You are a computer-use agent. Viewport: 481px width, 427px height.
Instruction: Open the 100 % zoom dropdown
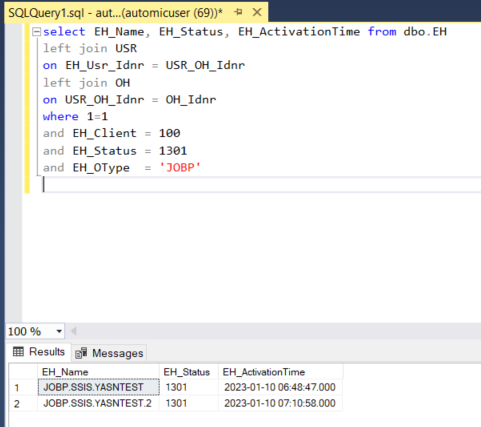[59, 331]
